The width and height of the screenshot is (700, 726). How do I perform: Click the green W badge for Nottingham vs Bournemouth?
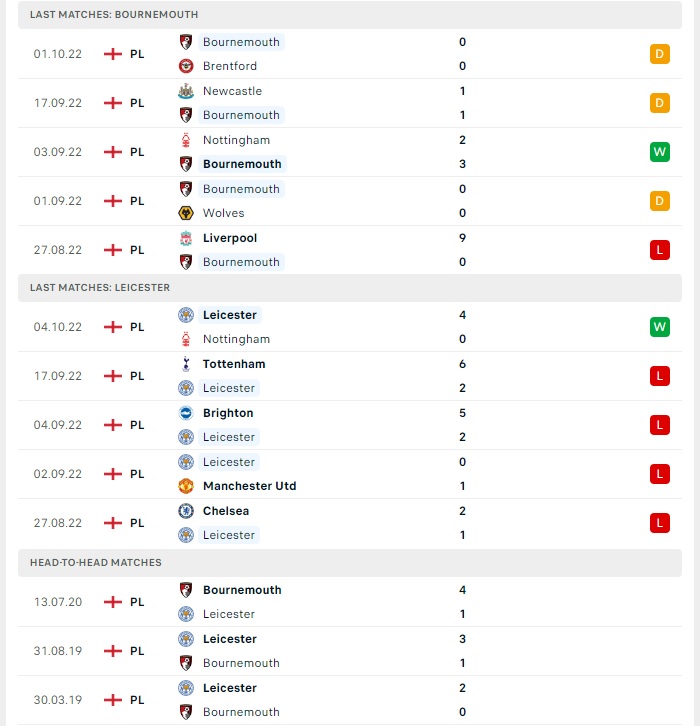pyautogui.click(x=660, y=152)
